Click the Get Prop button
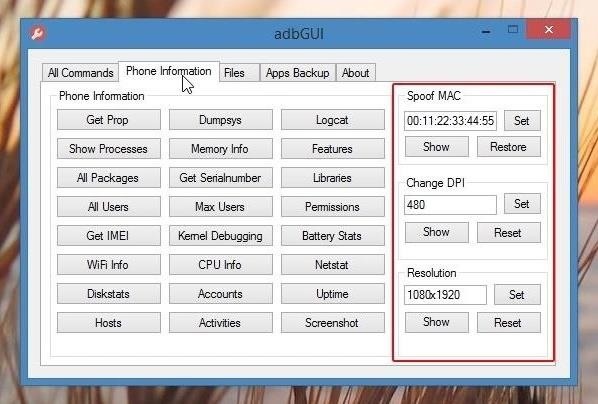The height and width of the screenshot is (404, 598). point(109,120)
